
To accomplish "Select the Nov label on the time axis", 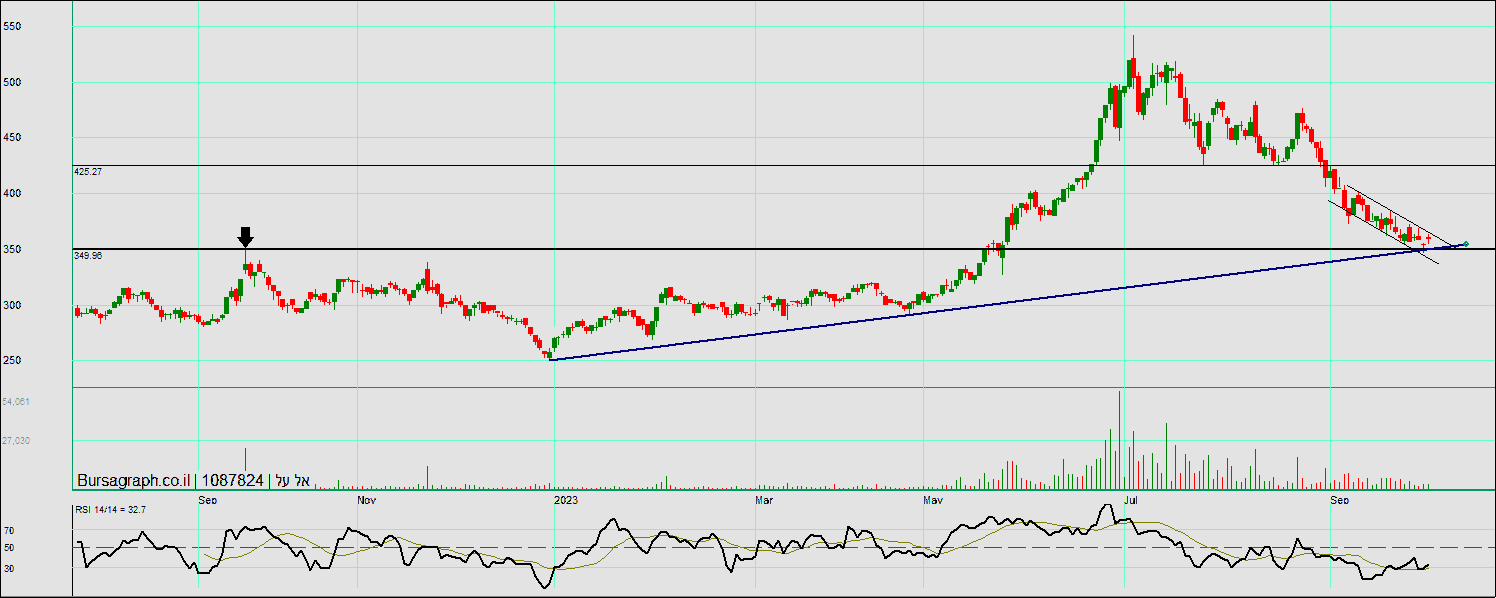I will click(366, 498).
